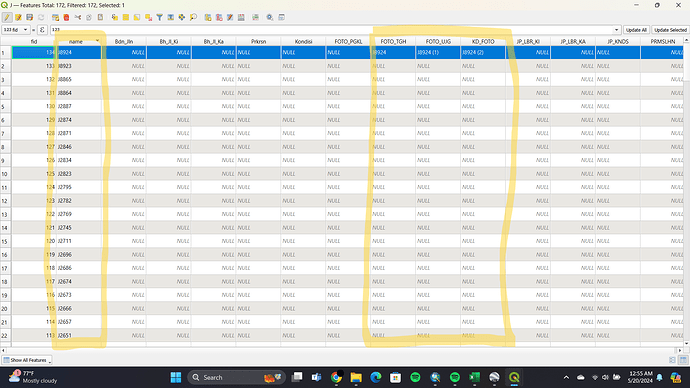The width and height of the screenshot is (690, 388).
Task: Open File Explorer from the taskbar
Action: click(x=356, y=377)
